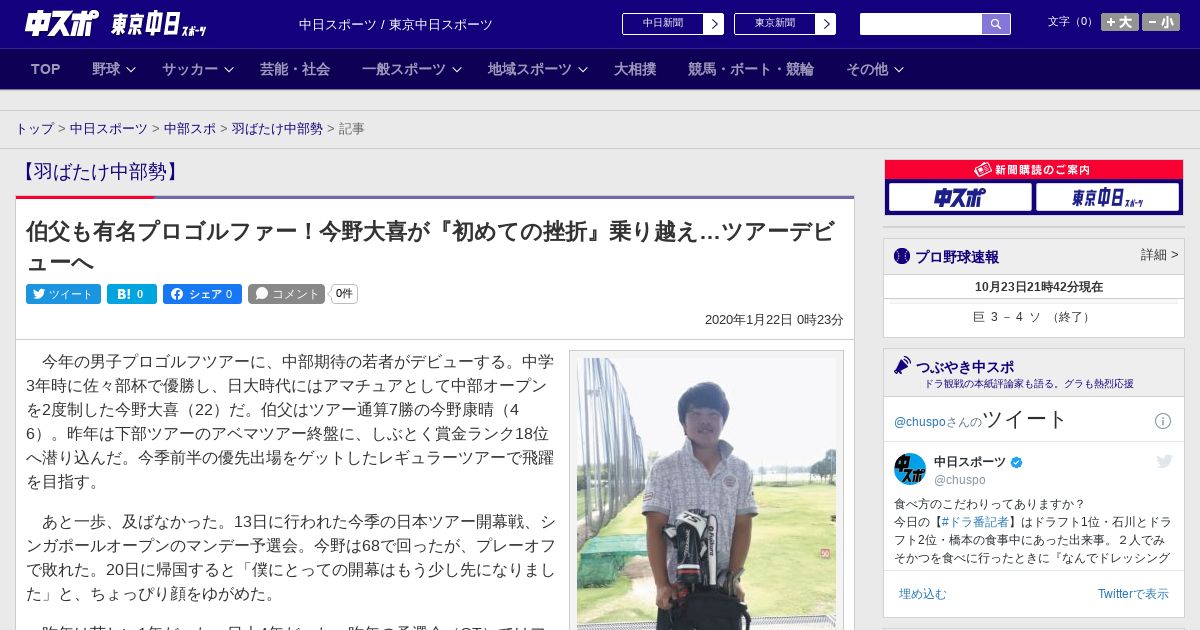Click the 【羽ばたけ中部勢】 section heading
The height and width of the screenshot is (630, 1200).
tap(100, 172)
